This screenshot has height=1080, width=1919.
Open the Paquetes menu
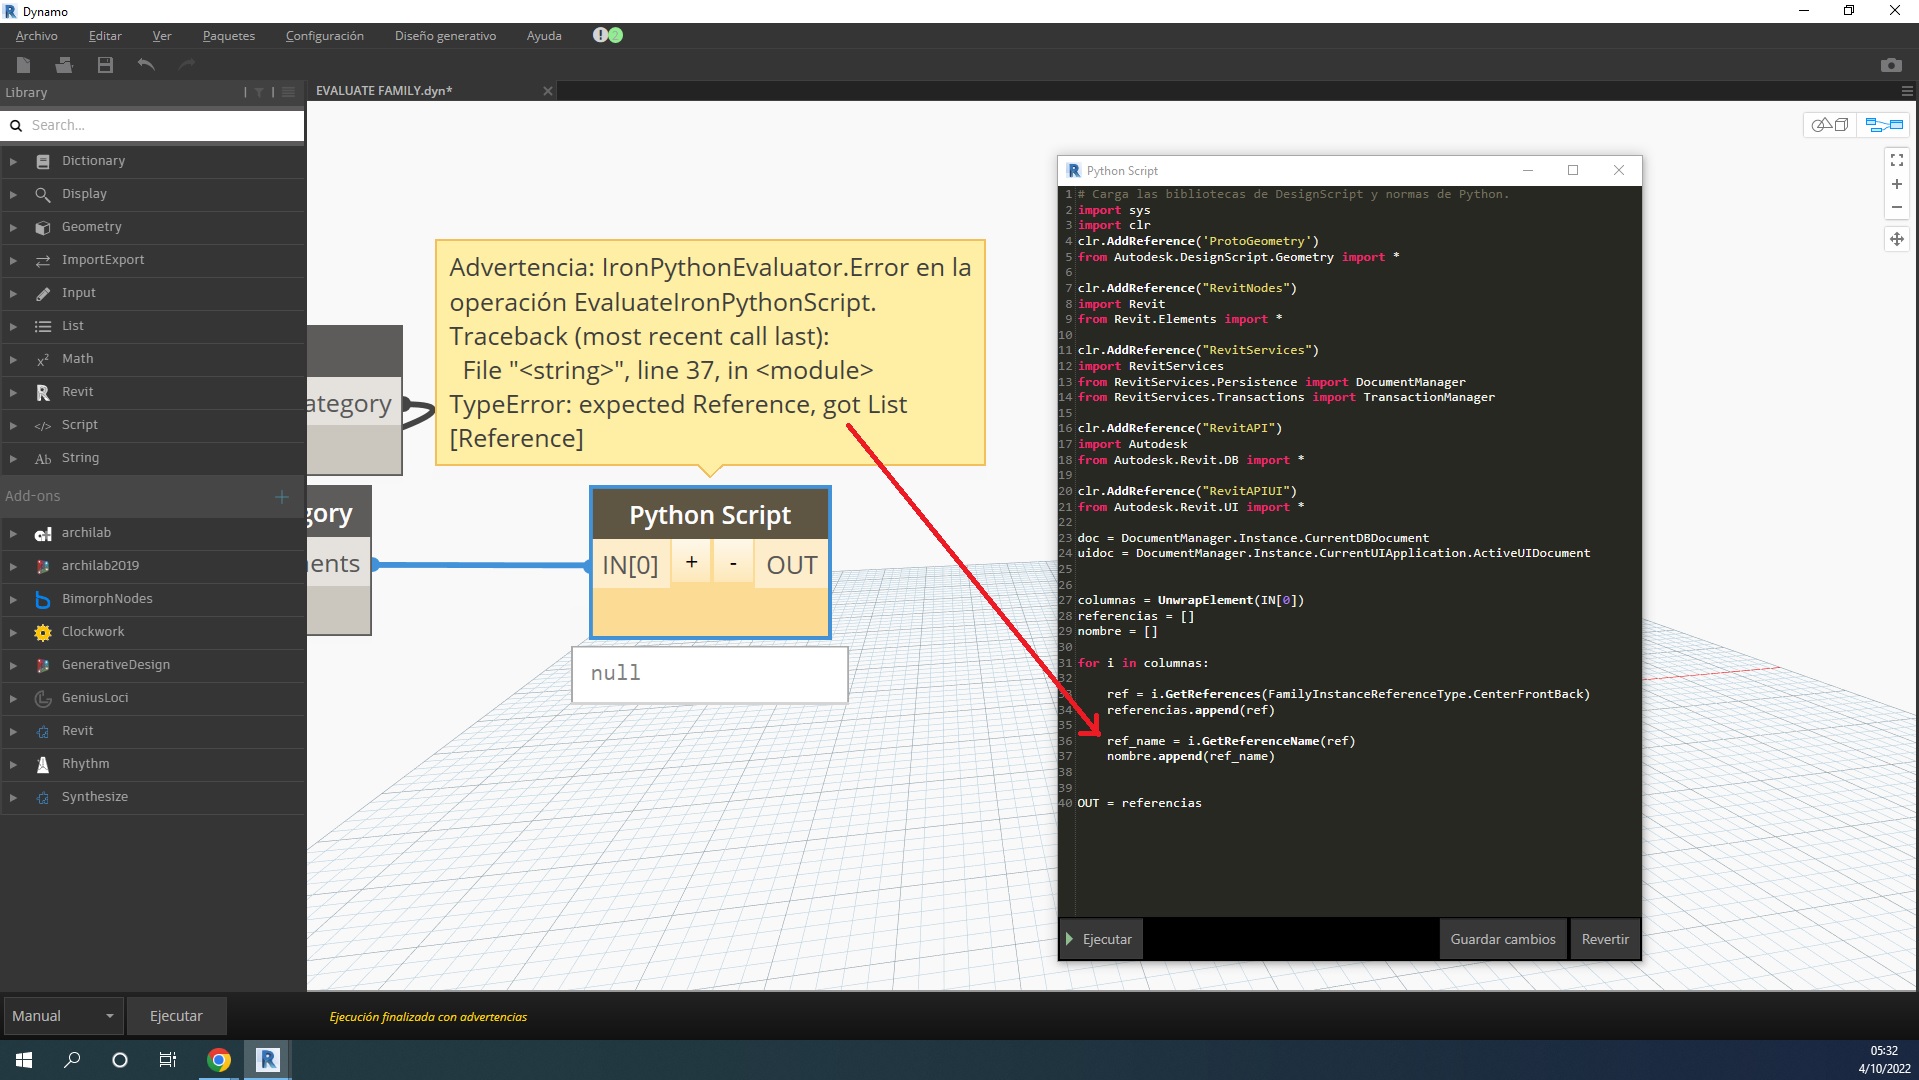[229, 35]
